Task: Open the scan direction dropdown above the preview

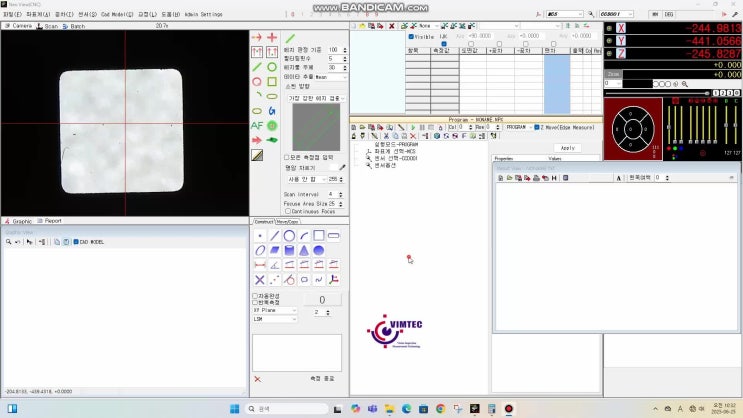Action: point(316,98)
